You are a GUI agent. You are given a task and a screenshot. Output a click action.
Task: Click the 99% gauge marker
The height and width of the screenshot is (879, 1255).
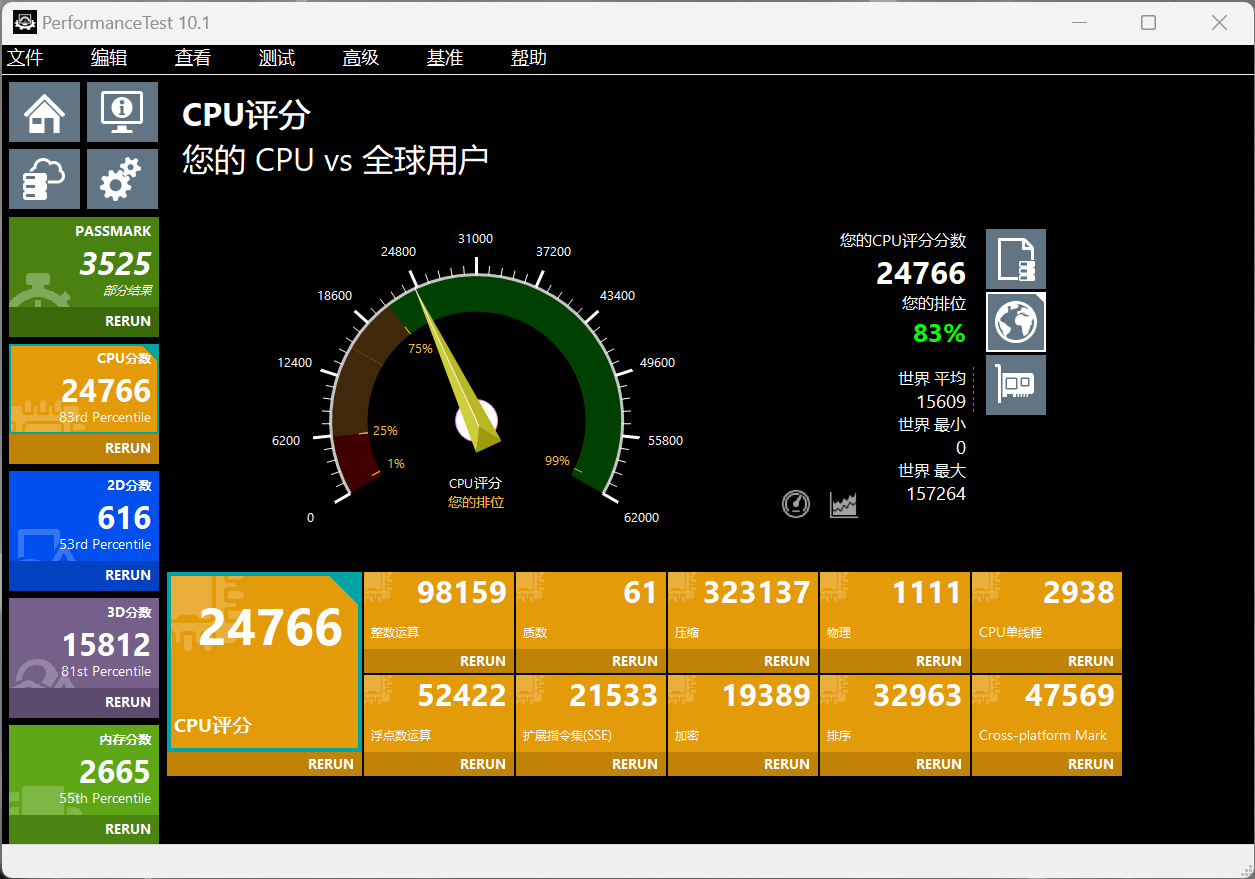coord(557,461)
